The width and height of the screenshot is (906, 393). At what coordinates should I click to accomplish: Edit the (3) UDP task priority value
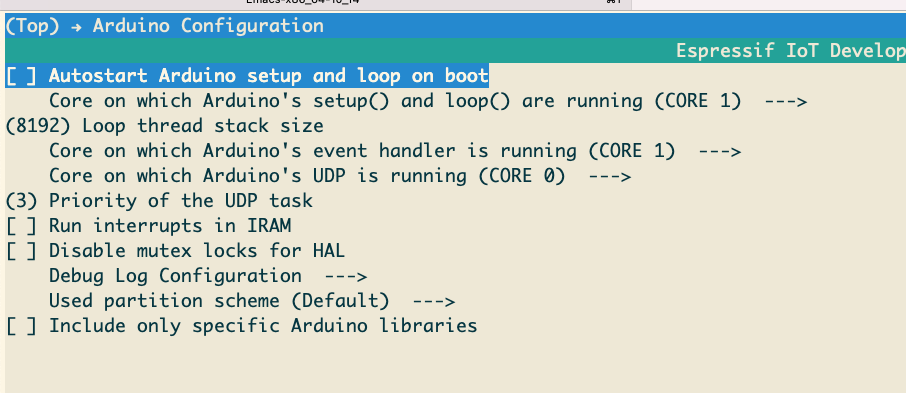21,201
